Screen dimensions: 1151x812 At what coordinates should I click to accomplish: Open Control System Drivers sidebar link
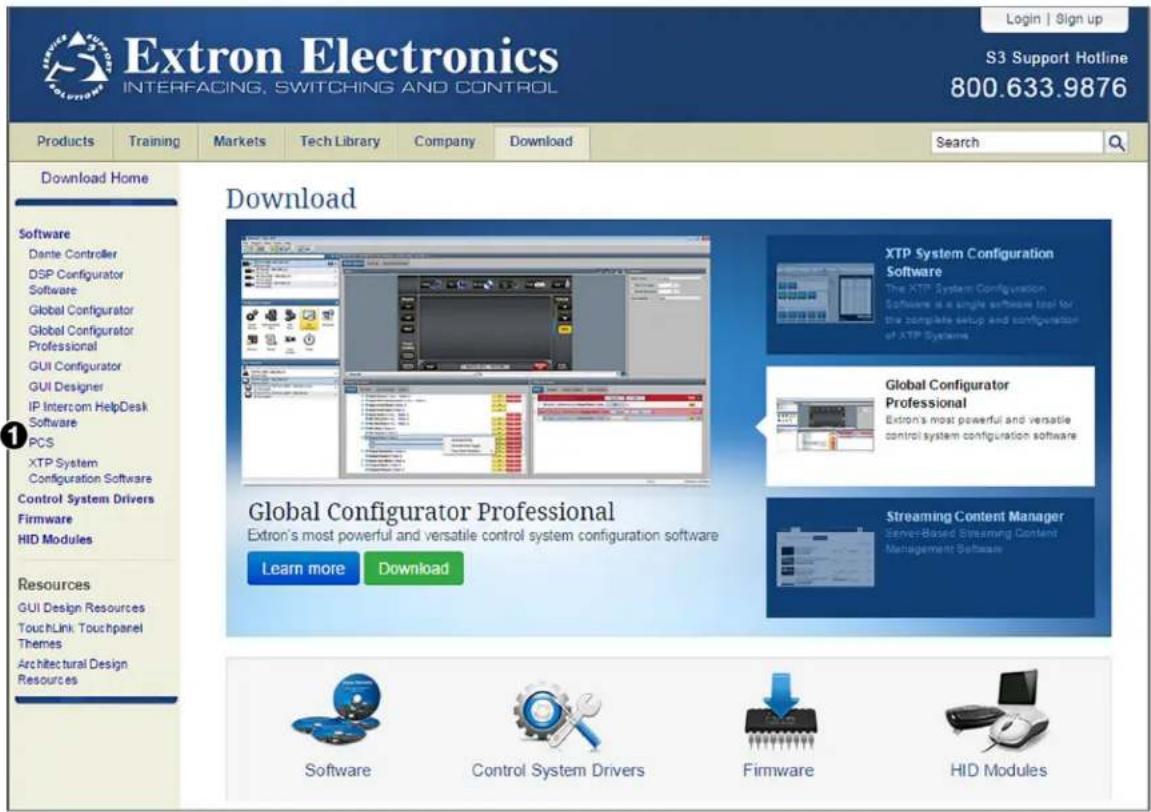click(x=86, y=499)
